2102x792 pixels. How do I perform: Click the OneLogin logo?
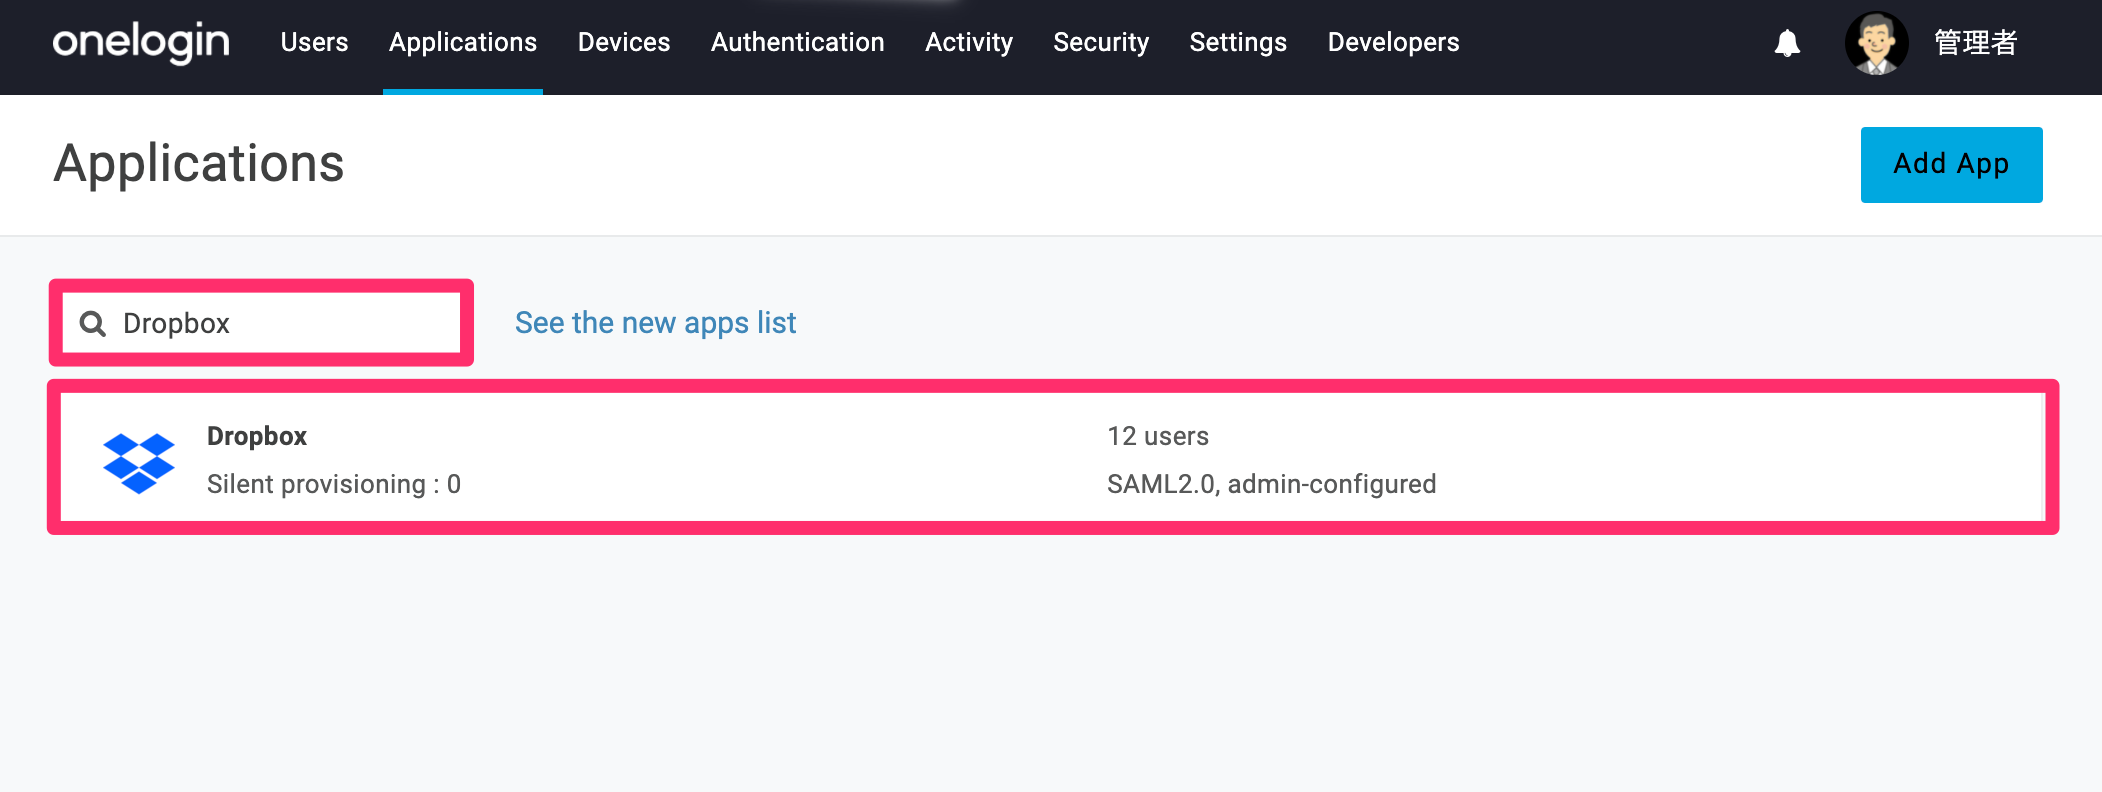tap(141, 43)
